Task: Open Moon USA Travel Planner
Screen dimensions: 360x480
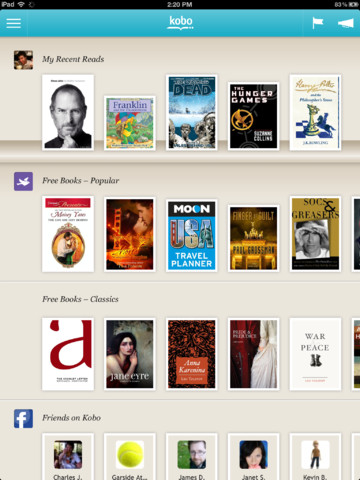Action: [192, 236]
